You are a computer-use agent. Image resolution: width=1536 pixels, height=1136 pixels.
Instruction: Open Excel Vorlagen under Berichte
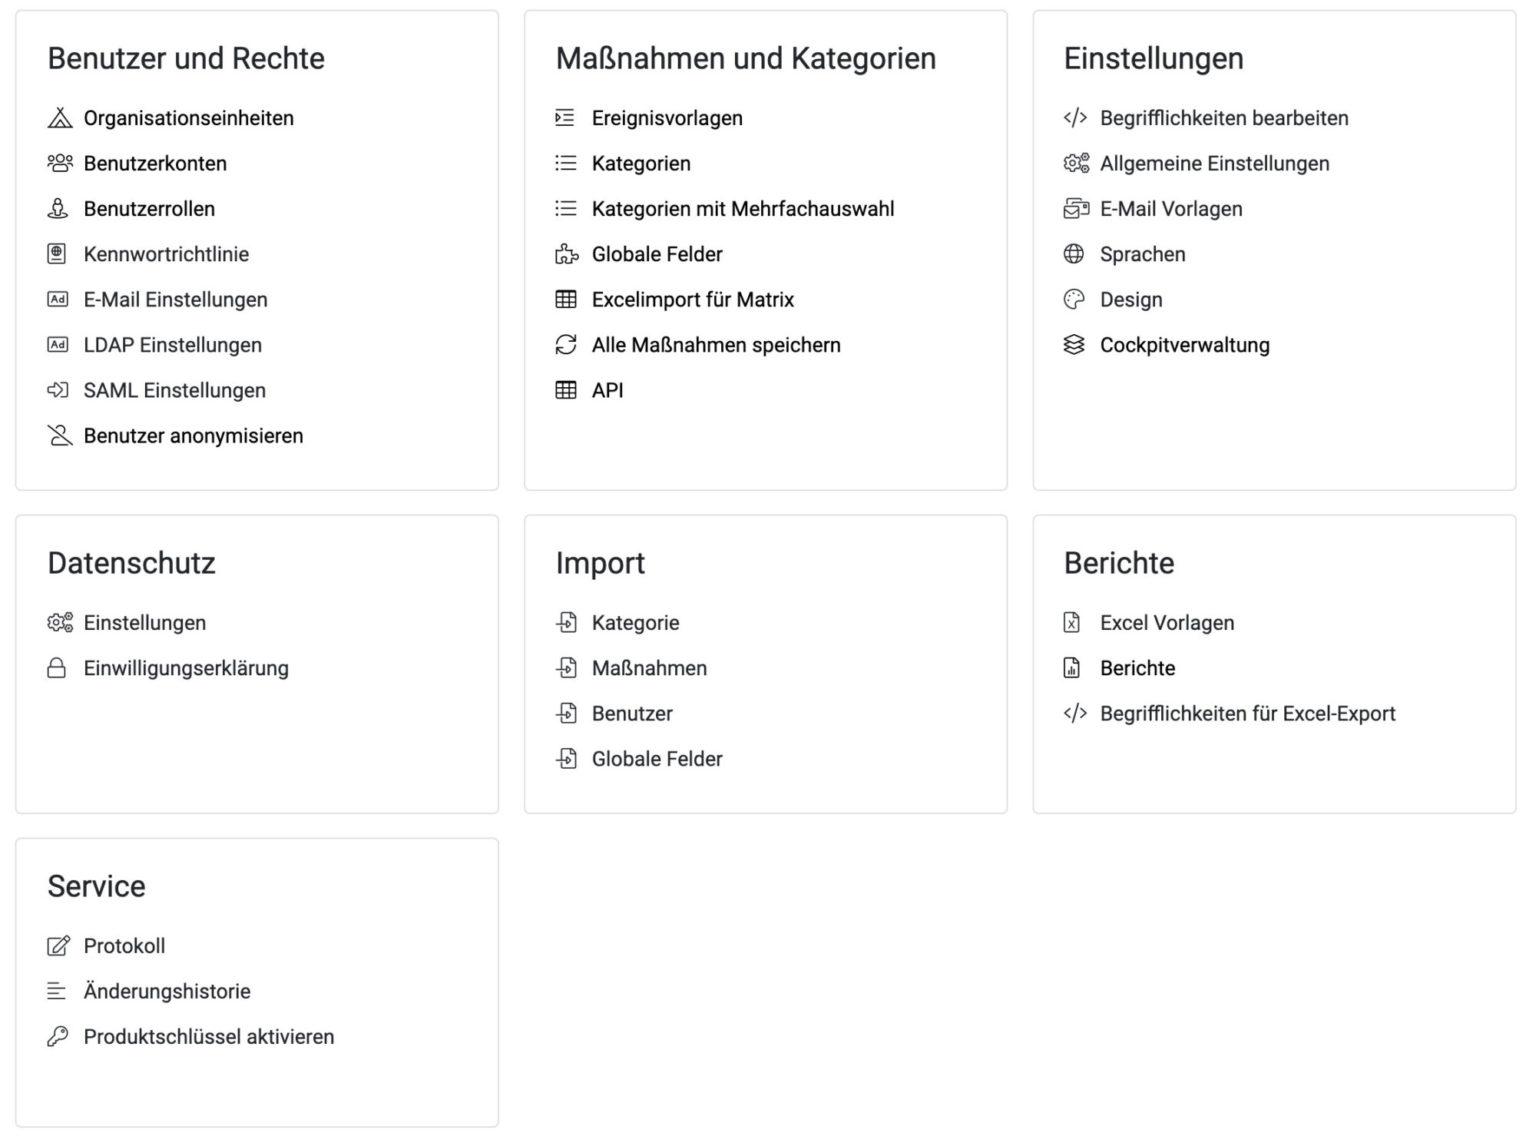pyautogui.click(x=1167, y=623)
